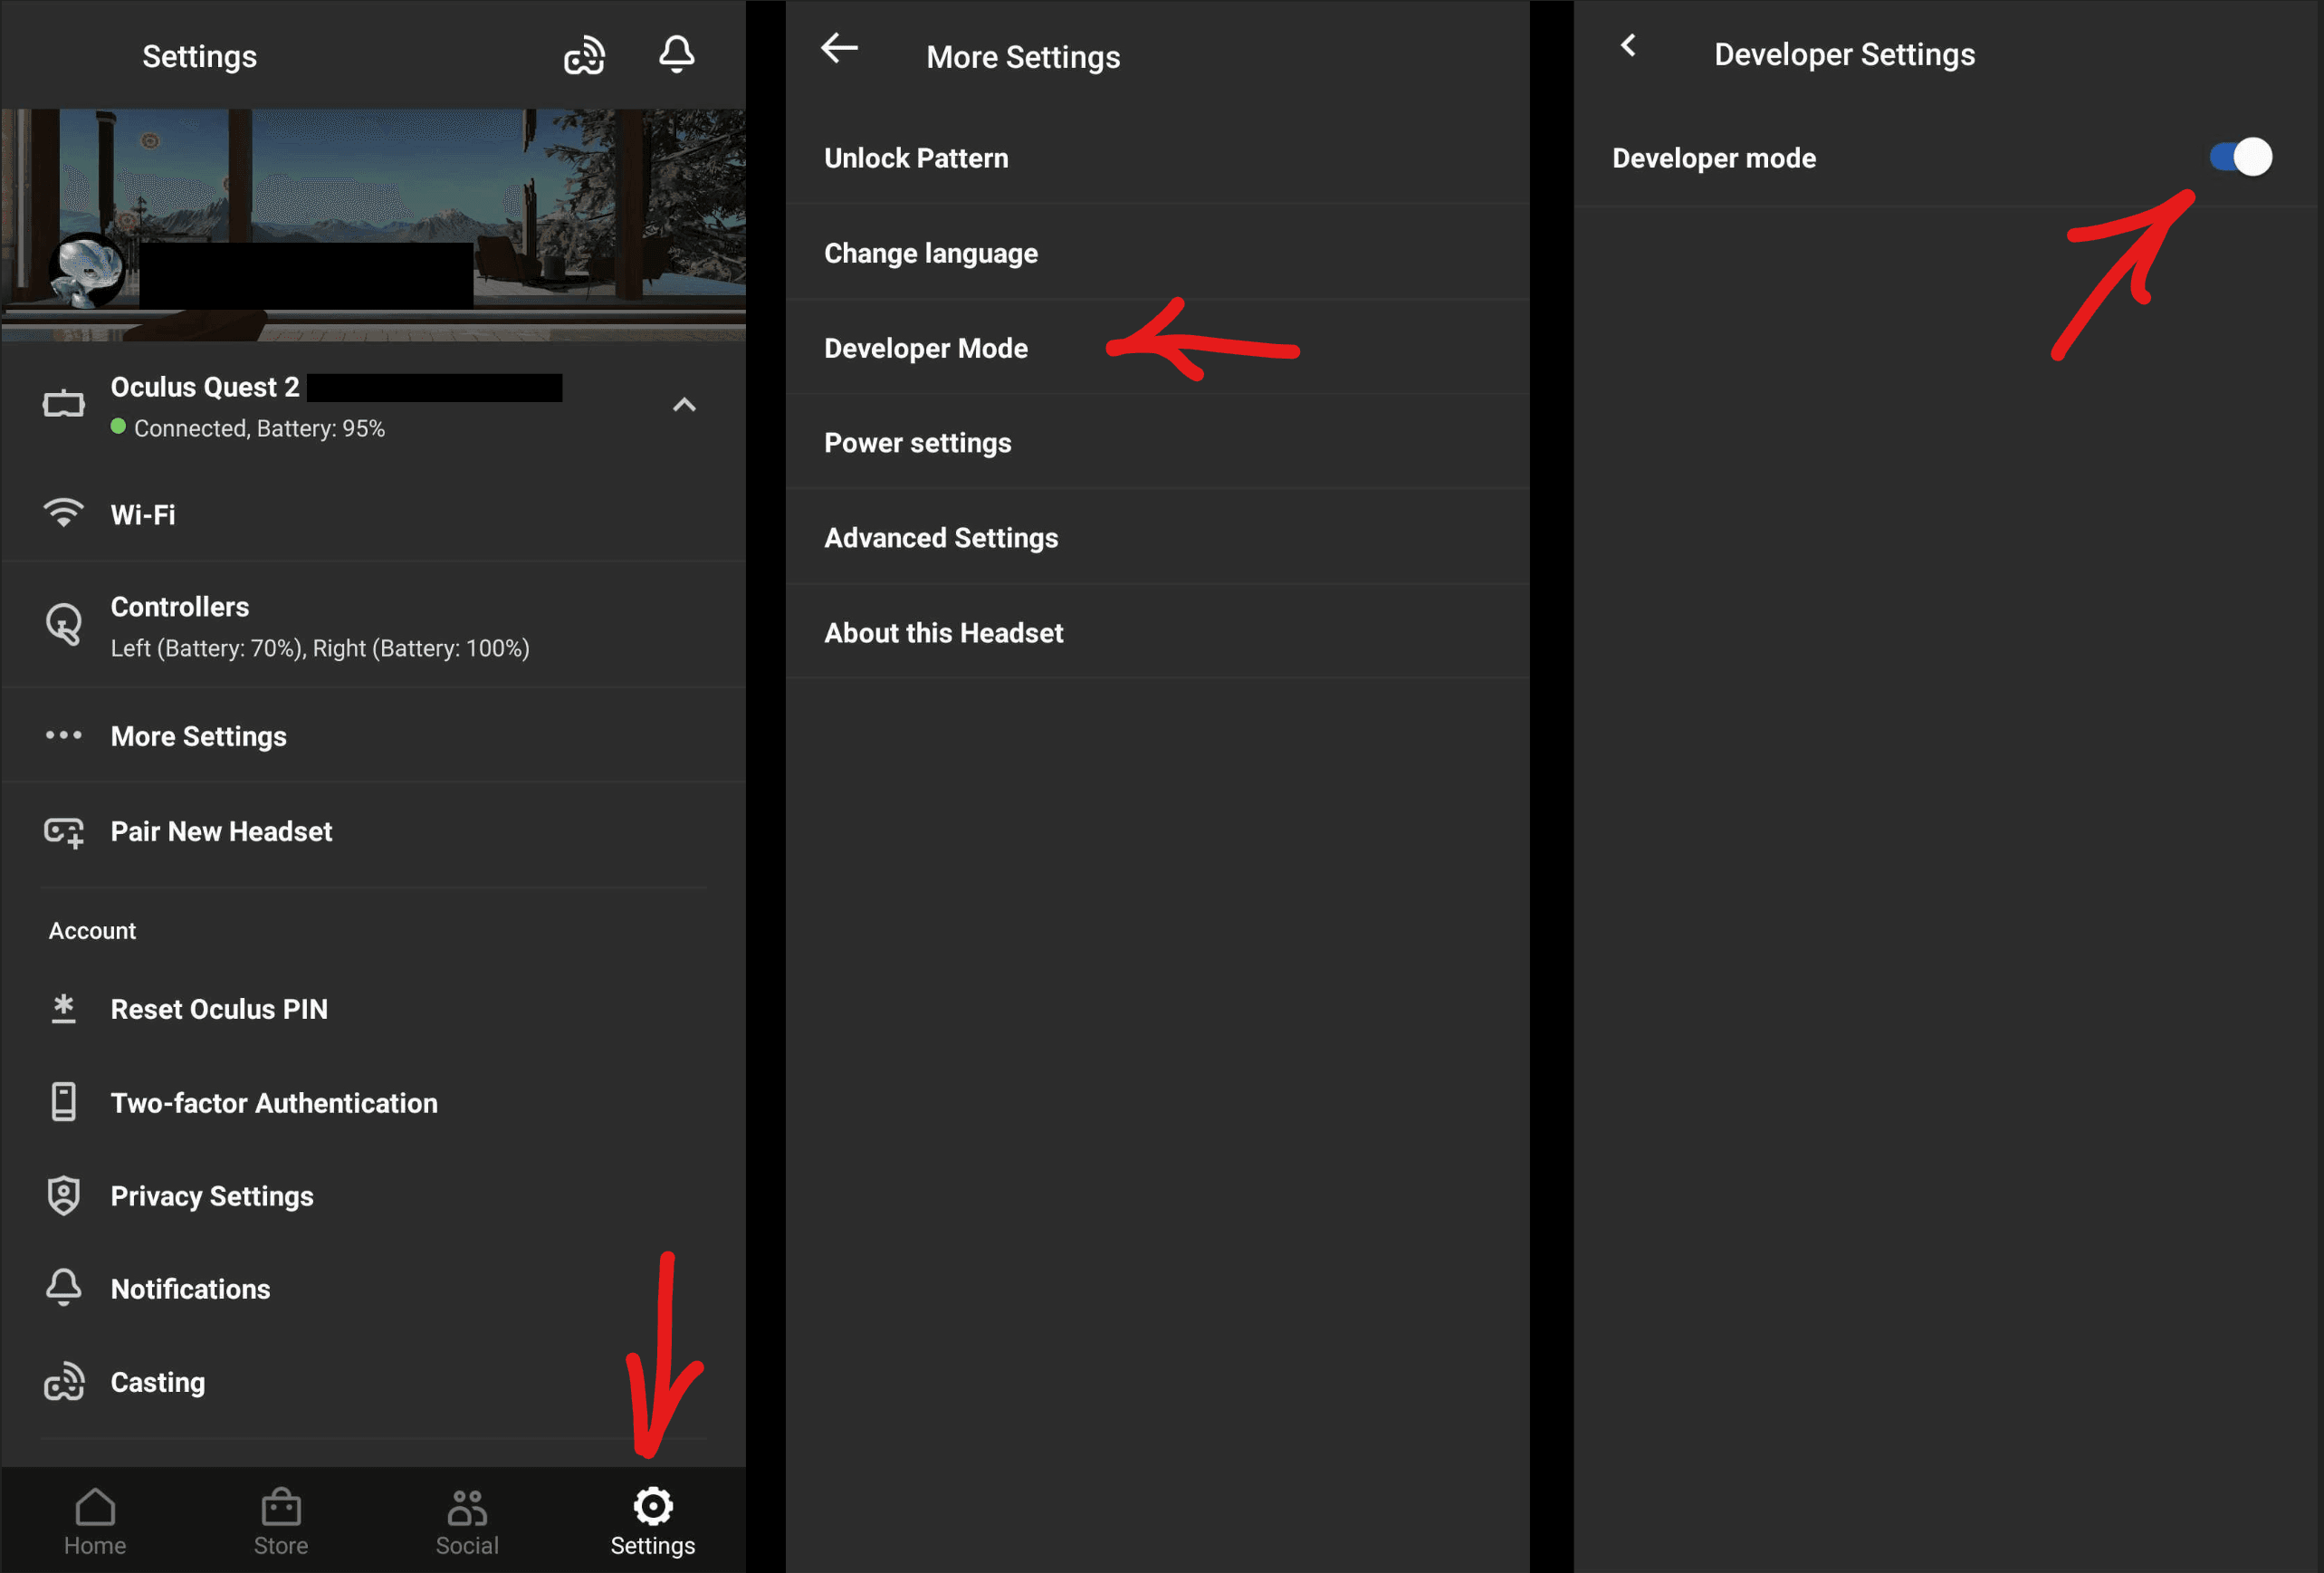Tap the Controllers icon
Image resolution: width=2324 pixels, height=1573 pixels.
coord(64,625)
